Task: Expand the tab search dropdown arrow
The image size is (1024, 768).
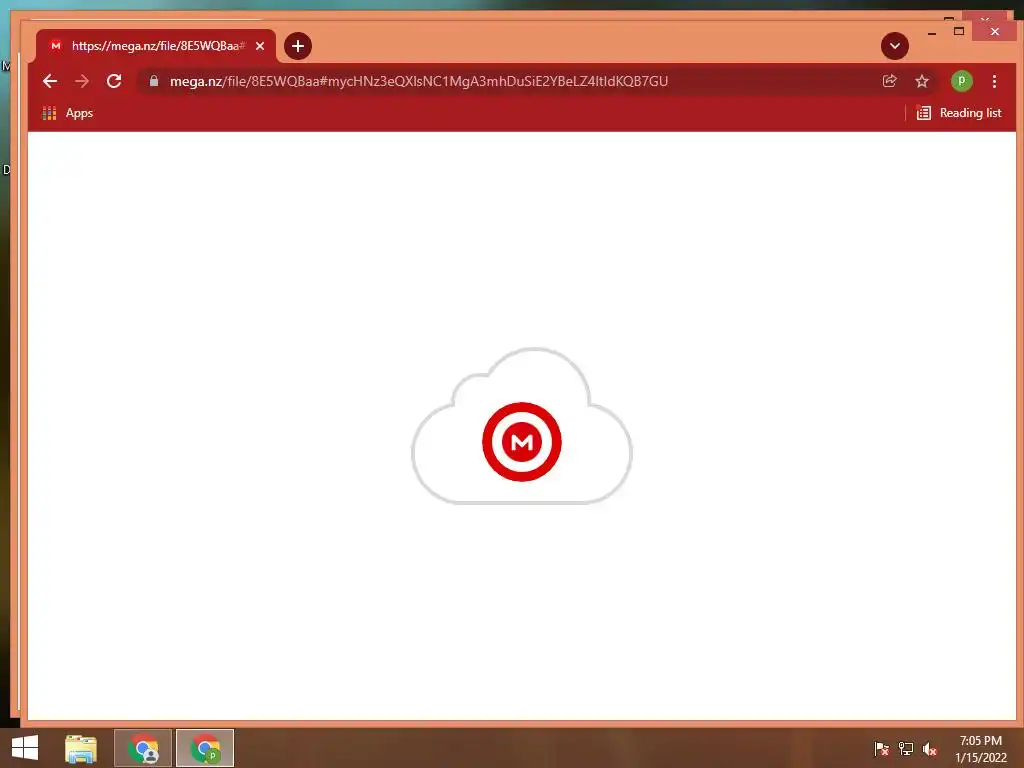Action: click(x=895, y=46)
